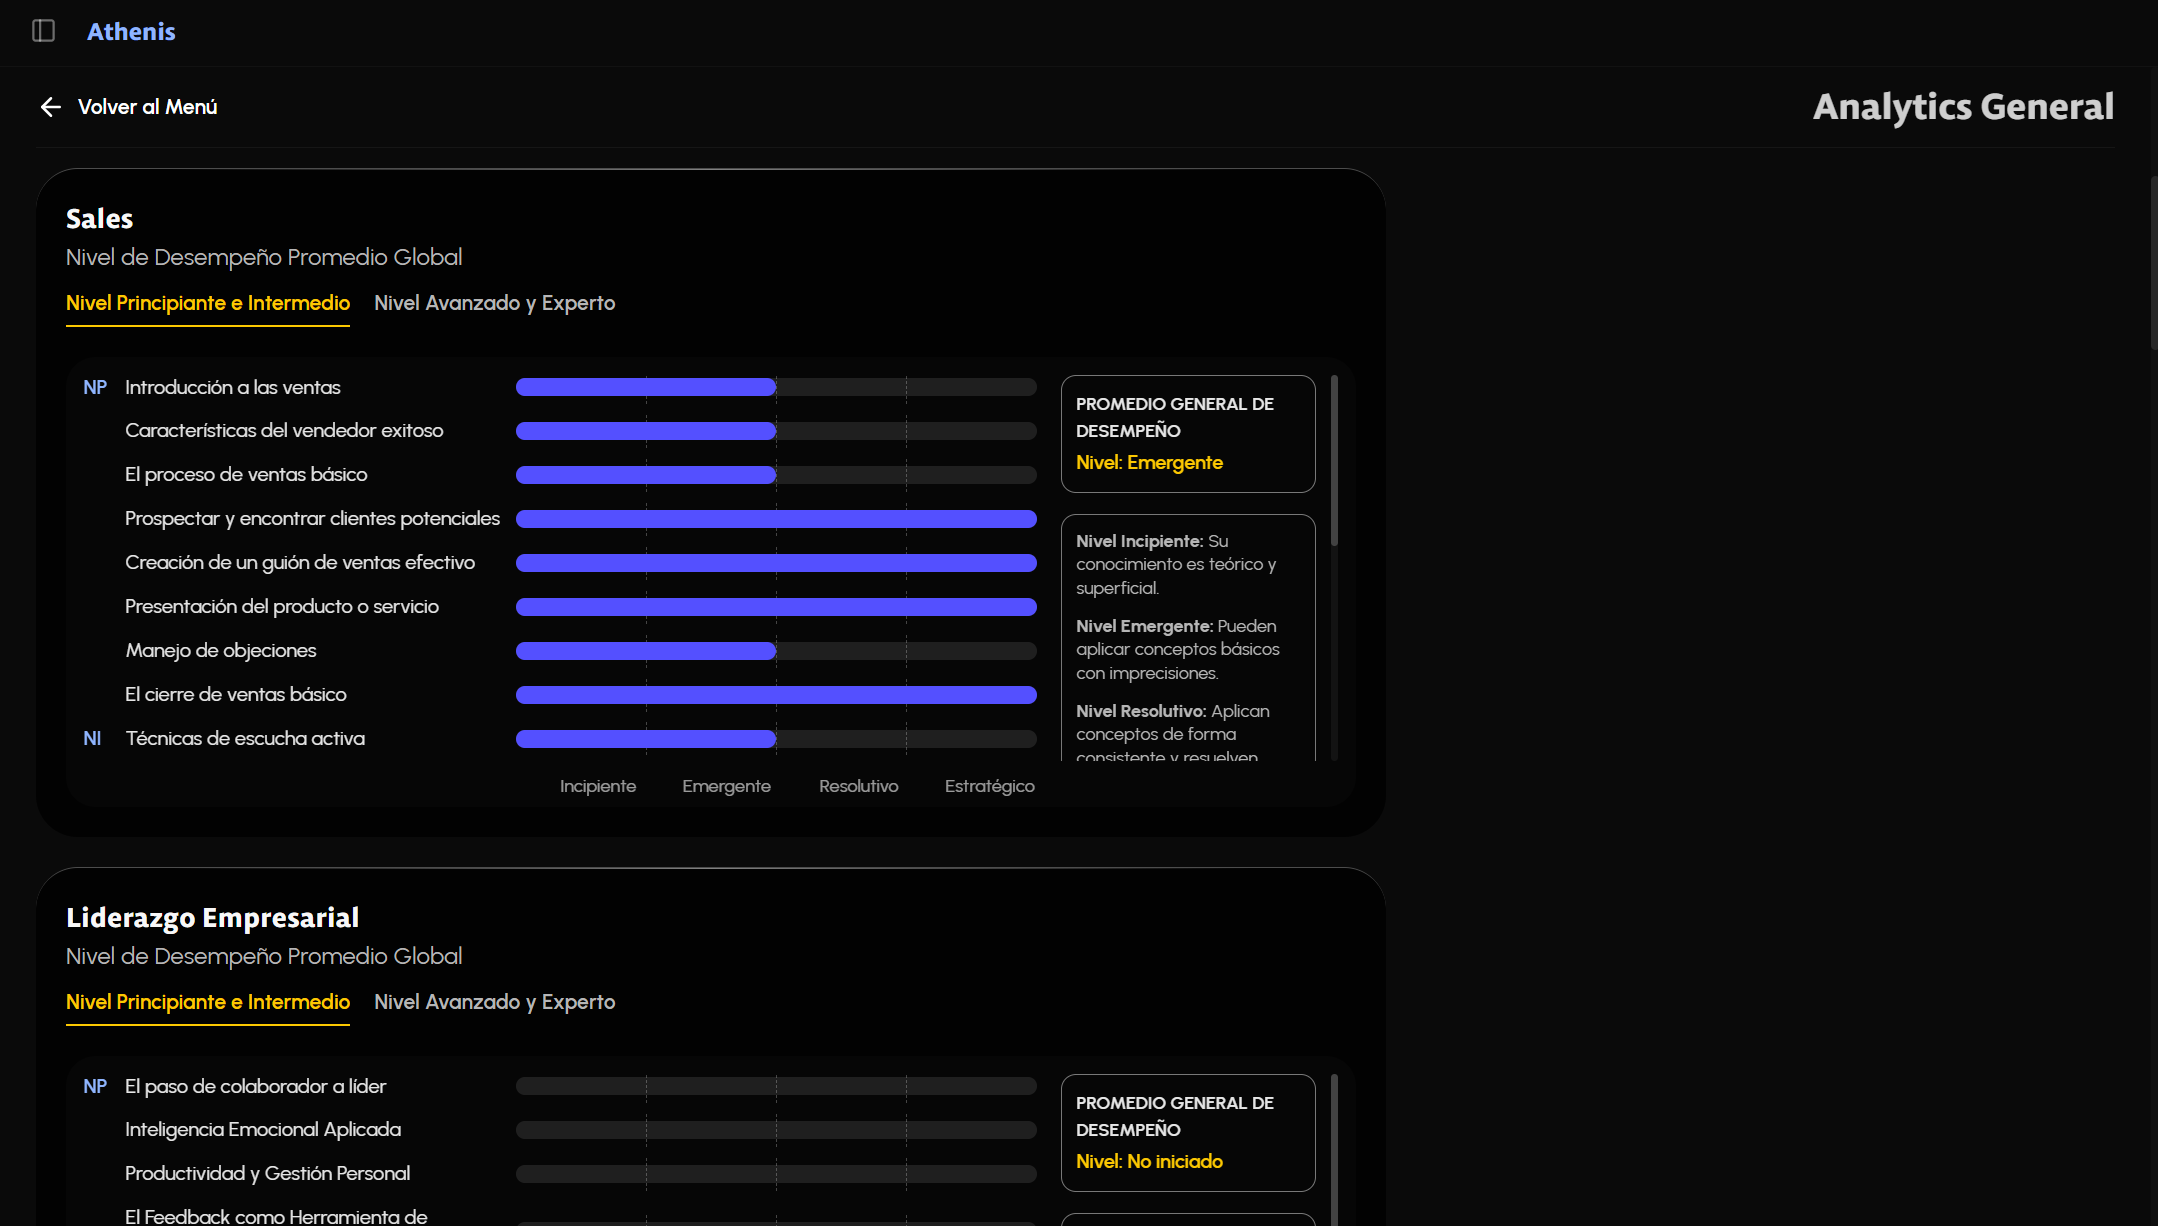Click the Sales card heading
Image resolution: width=2158 pixels, height=1226 pixels.
click(99, 218)
